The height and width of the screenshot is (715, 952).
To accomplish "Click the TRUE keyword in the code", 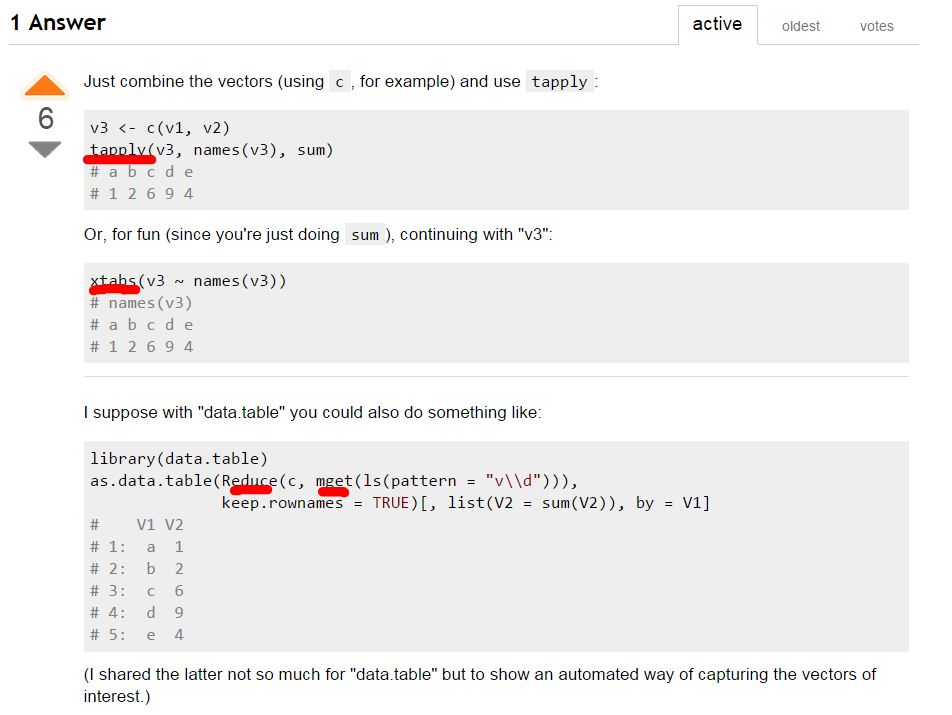I will [390, 502].
